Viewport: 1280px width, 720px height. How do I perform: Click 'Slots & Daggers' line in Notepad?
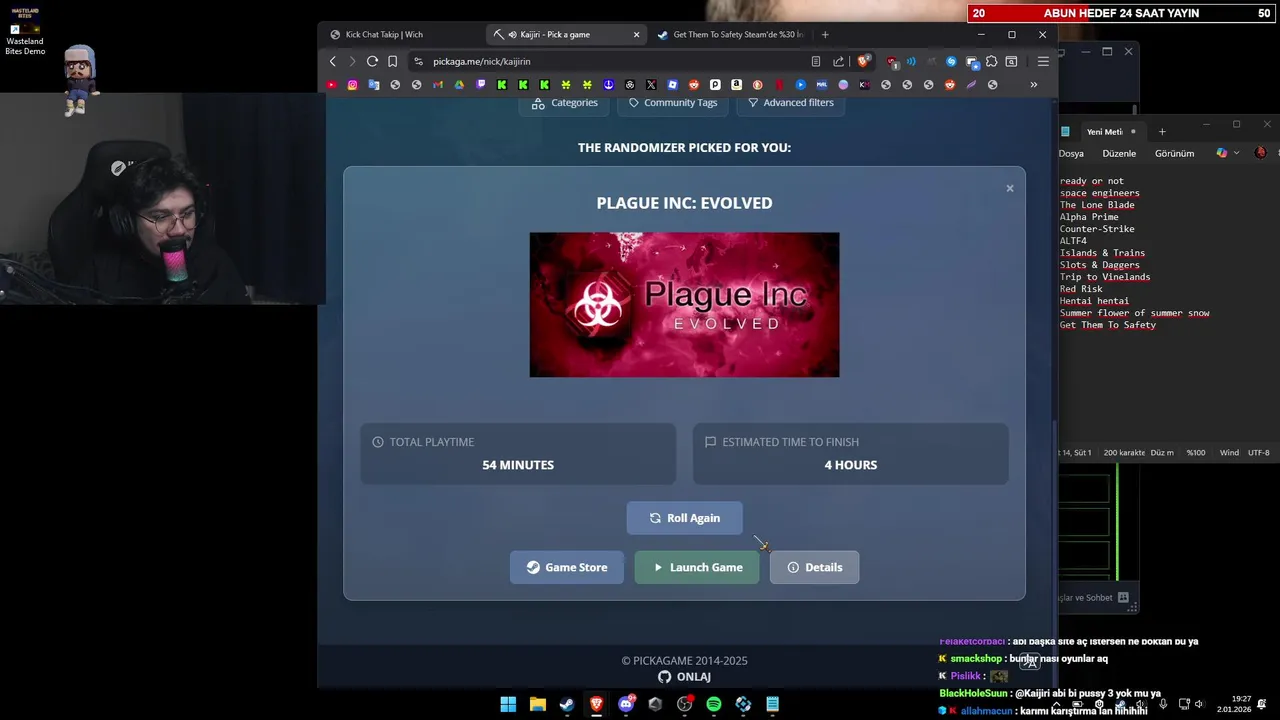[x=1099, y=265]
